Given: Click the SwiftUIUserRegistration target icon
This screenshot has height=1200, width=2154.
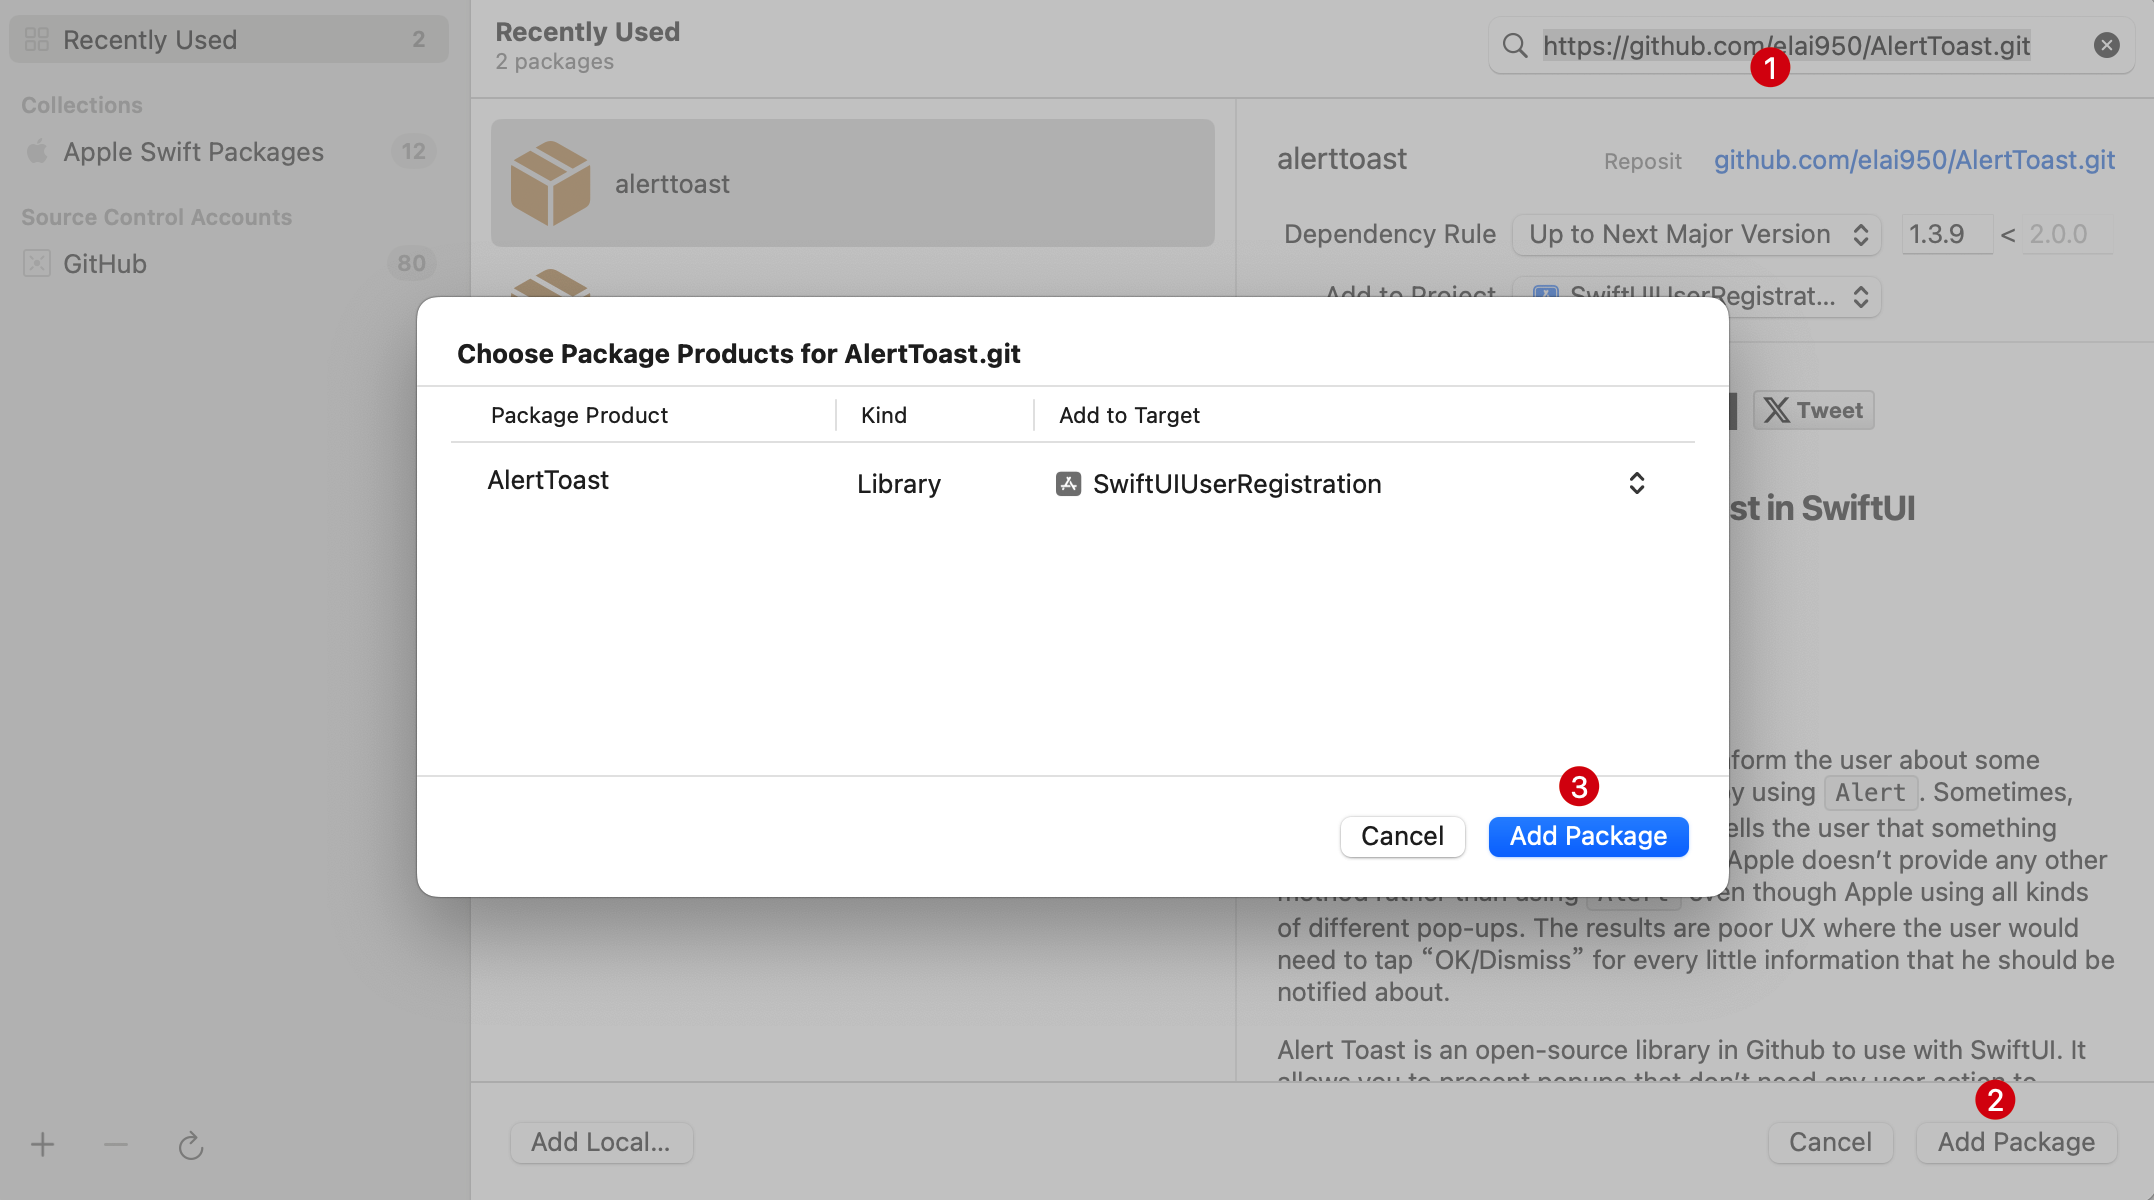Looking at the screenshot, I should pyautogui.click(x=1067, y=482).
